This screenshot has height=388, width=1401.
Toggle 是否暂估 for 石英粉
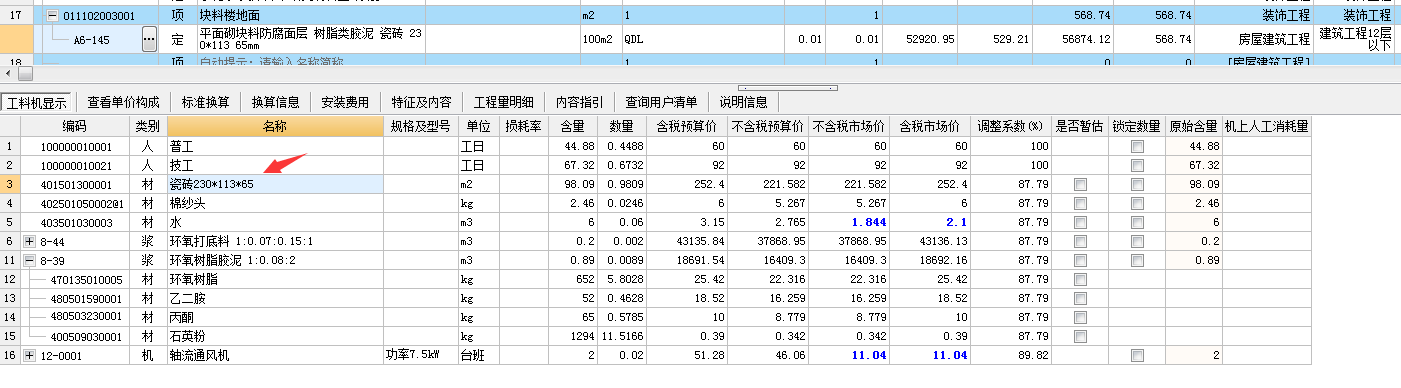(x=1080, y=336)
